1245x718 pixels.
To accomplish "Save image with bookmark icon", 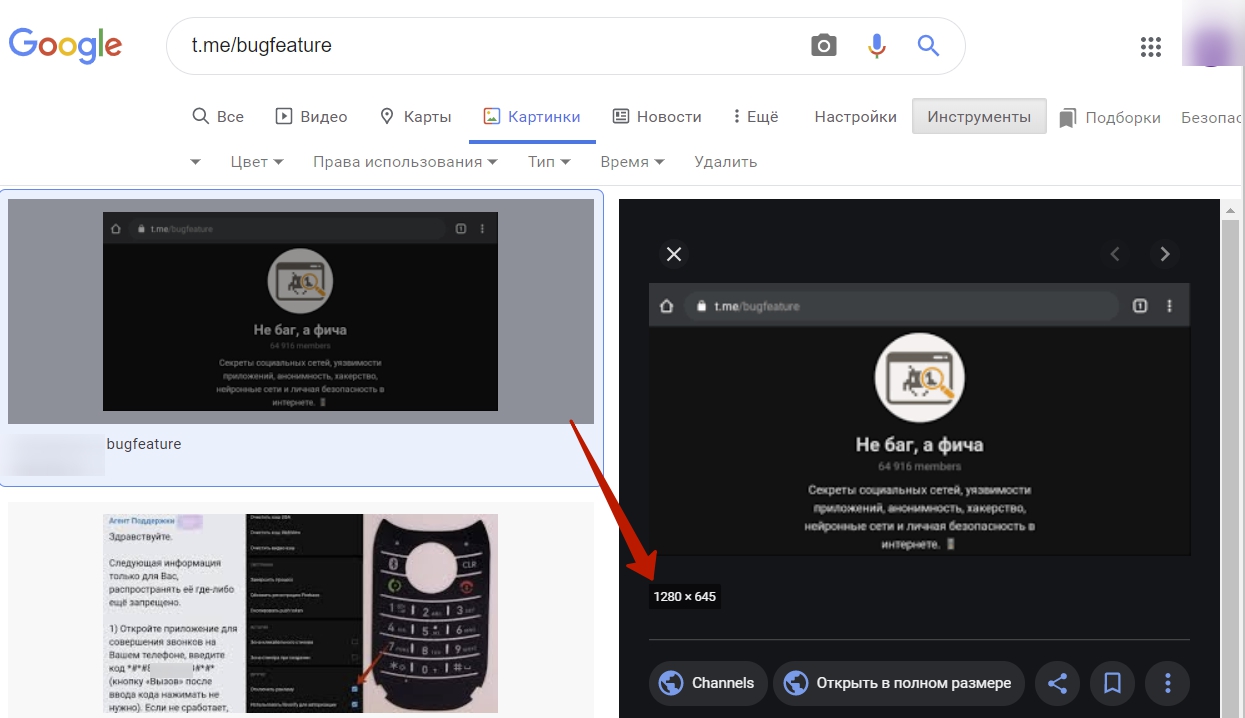I will click(1112, 684).
